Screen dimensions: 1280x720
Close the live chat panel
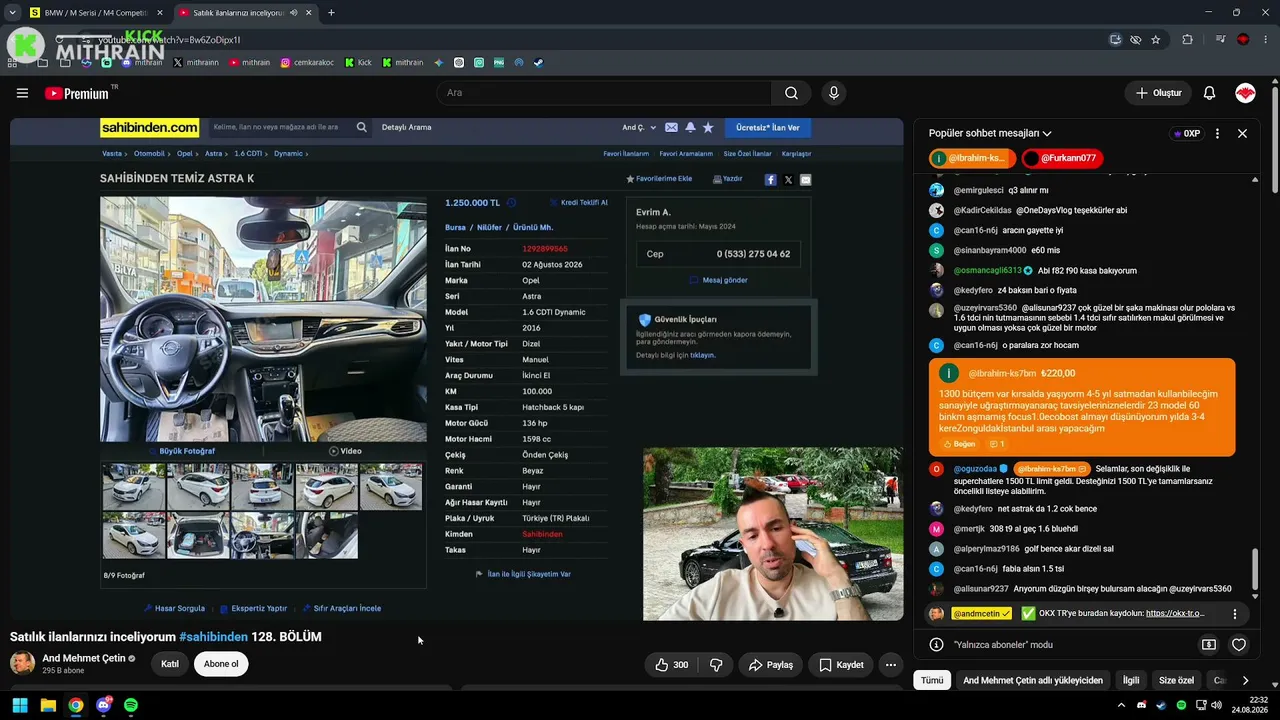coord(1242,133)
